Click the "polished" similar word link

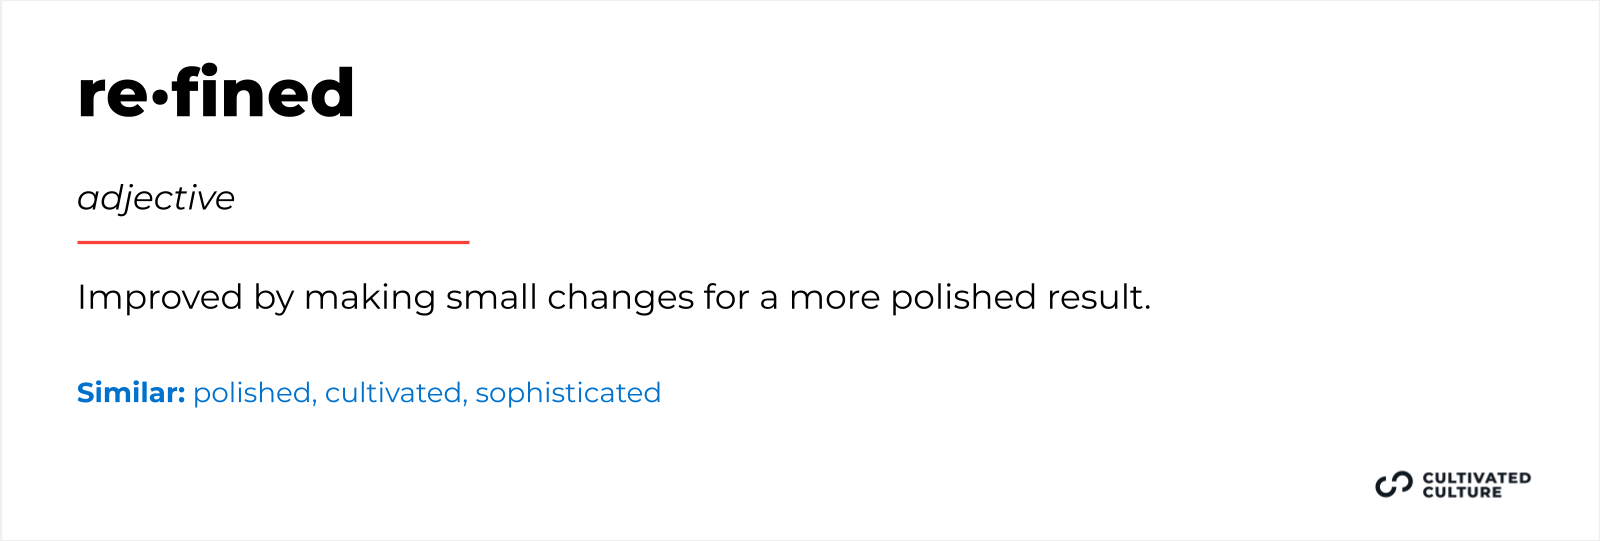coord(254,393)
